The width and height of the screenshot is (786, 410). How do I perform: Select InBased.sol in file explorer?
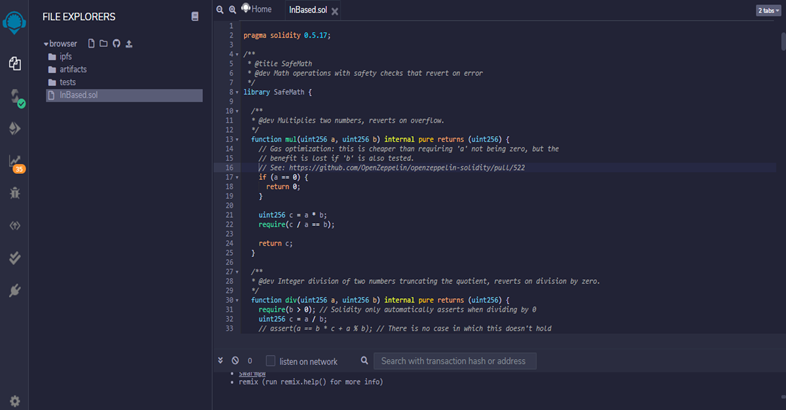pyautogui.click(x=78, y=95)
